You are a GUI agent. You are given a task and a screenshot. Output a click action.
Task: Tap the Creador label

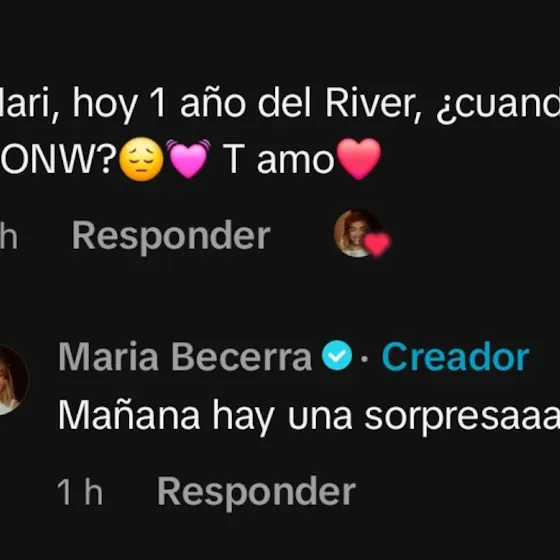(455, 357)
